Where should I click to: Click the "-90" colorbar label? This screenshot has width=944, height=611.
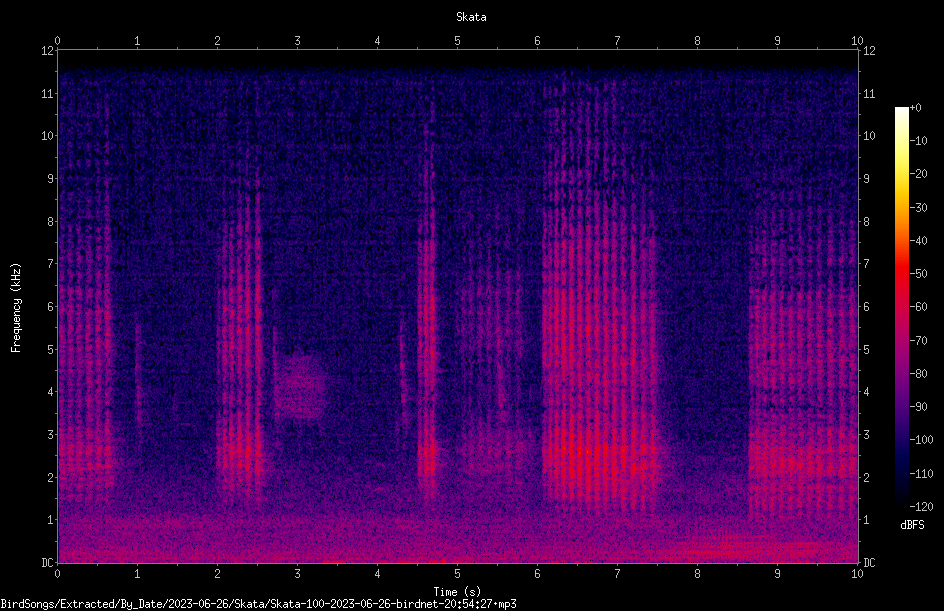coord(918,407)
